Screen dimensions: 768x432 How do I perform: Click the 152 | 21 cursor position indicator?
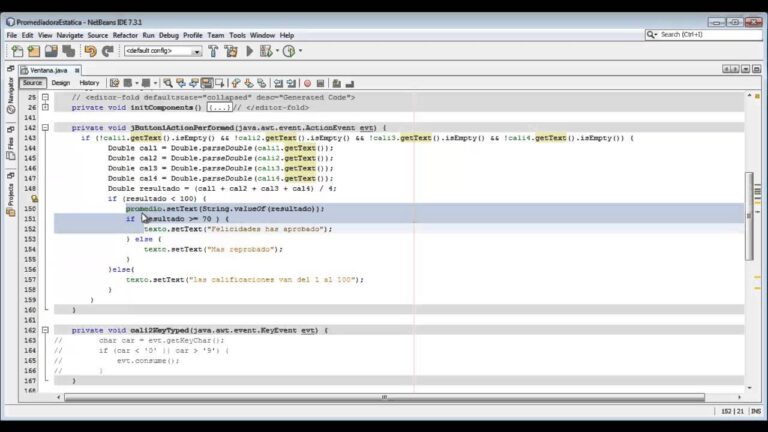click(732, 411)
